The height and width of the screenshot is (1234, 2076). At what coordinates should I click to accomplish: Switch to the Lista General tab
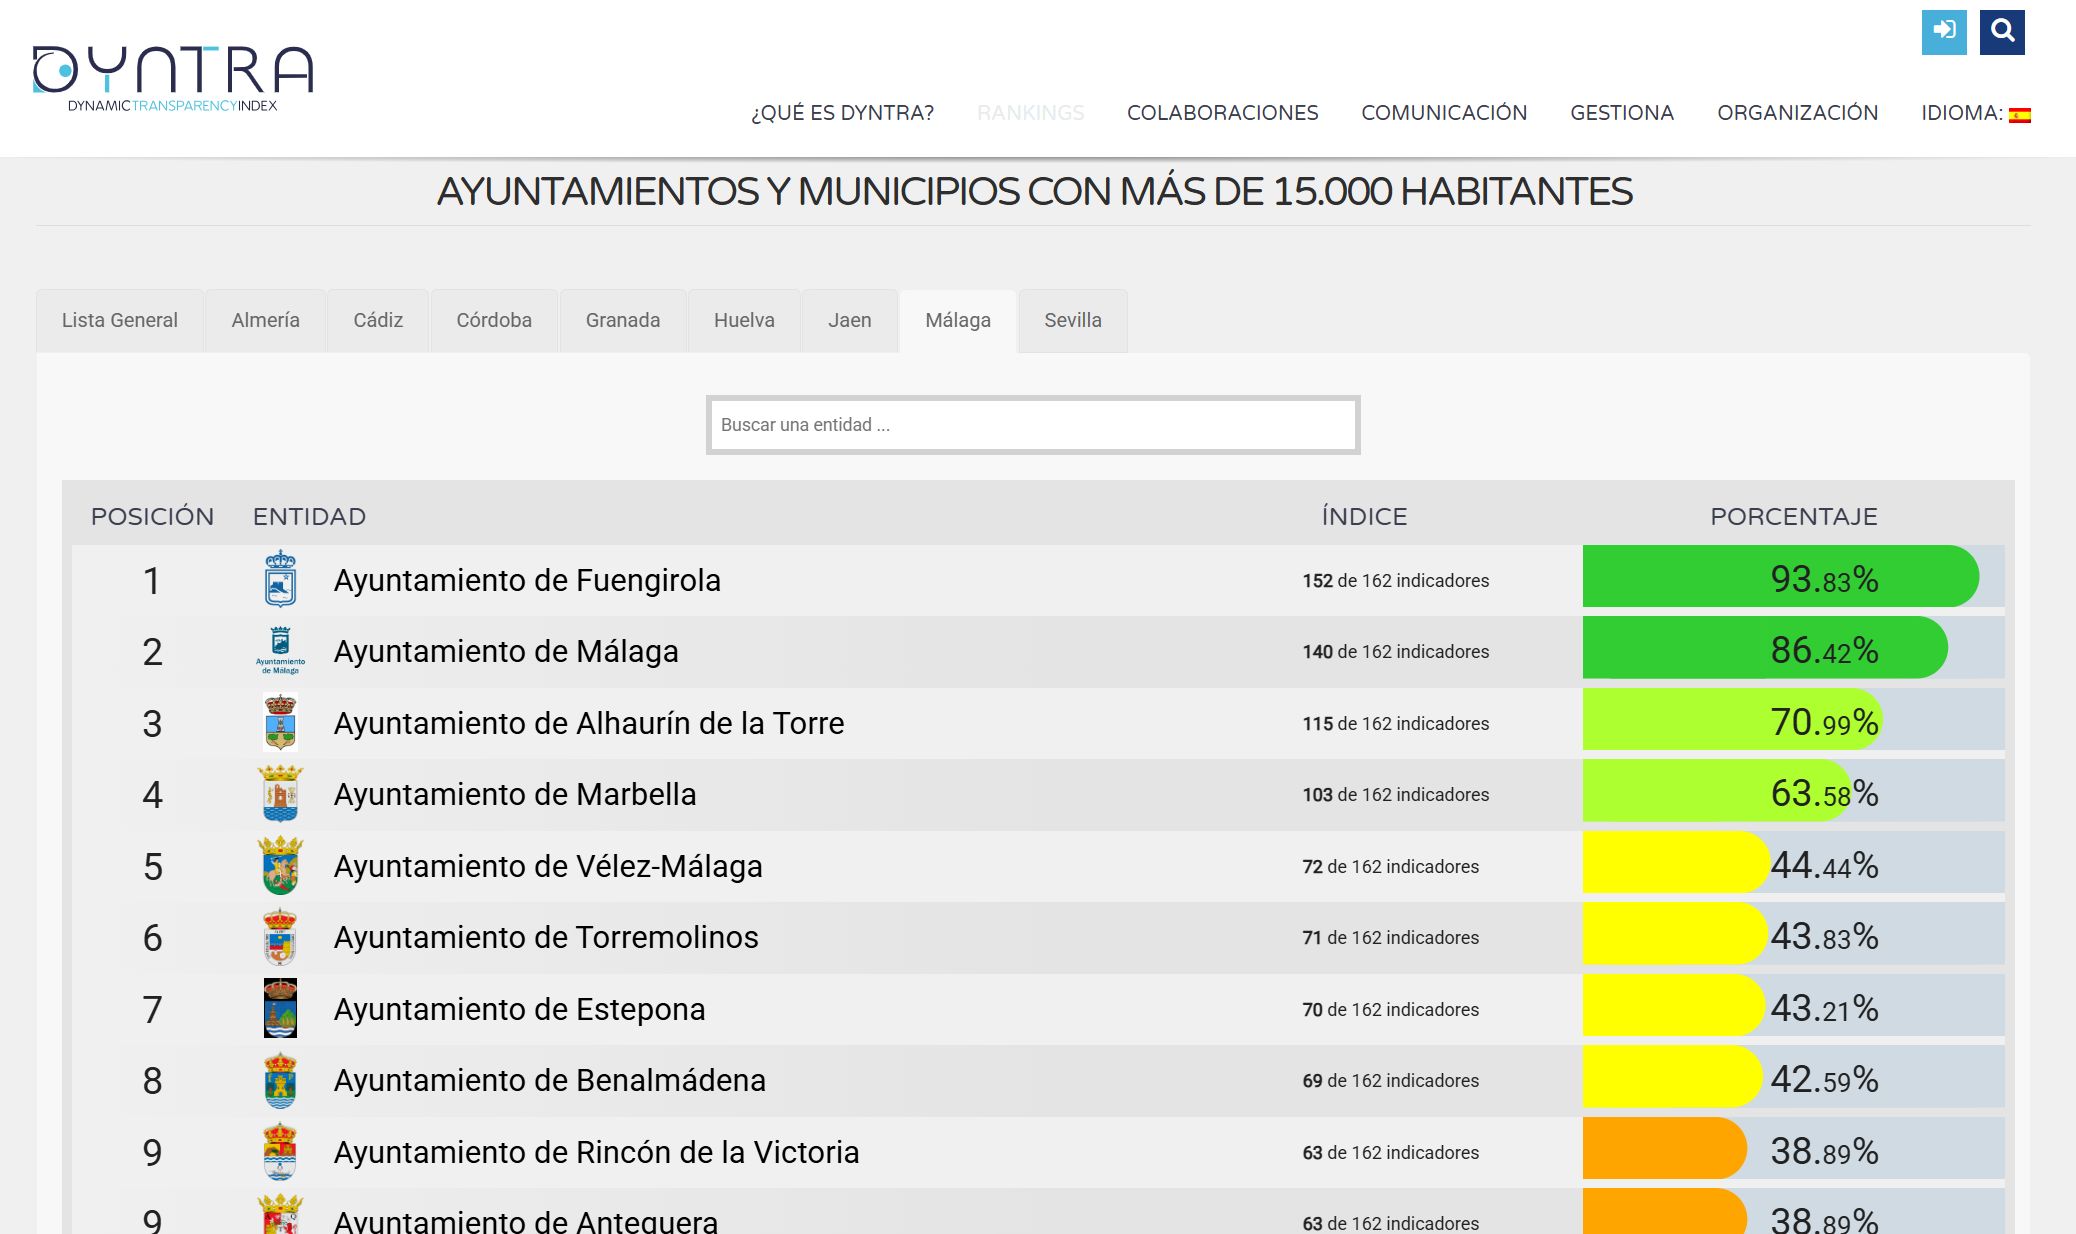[x=119, y=320]
